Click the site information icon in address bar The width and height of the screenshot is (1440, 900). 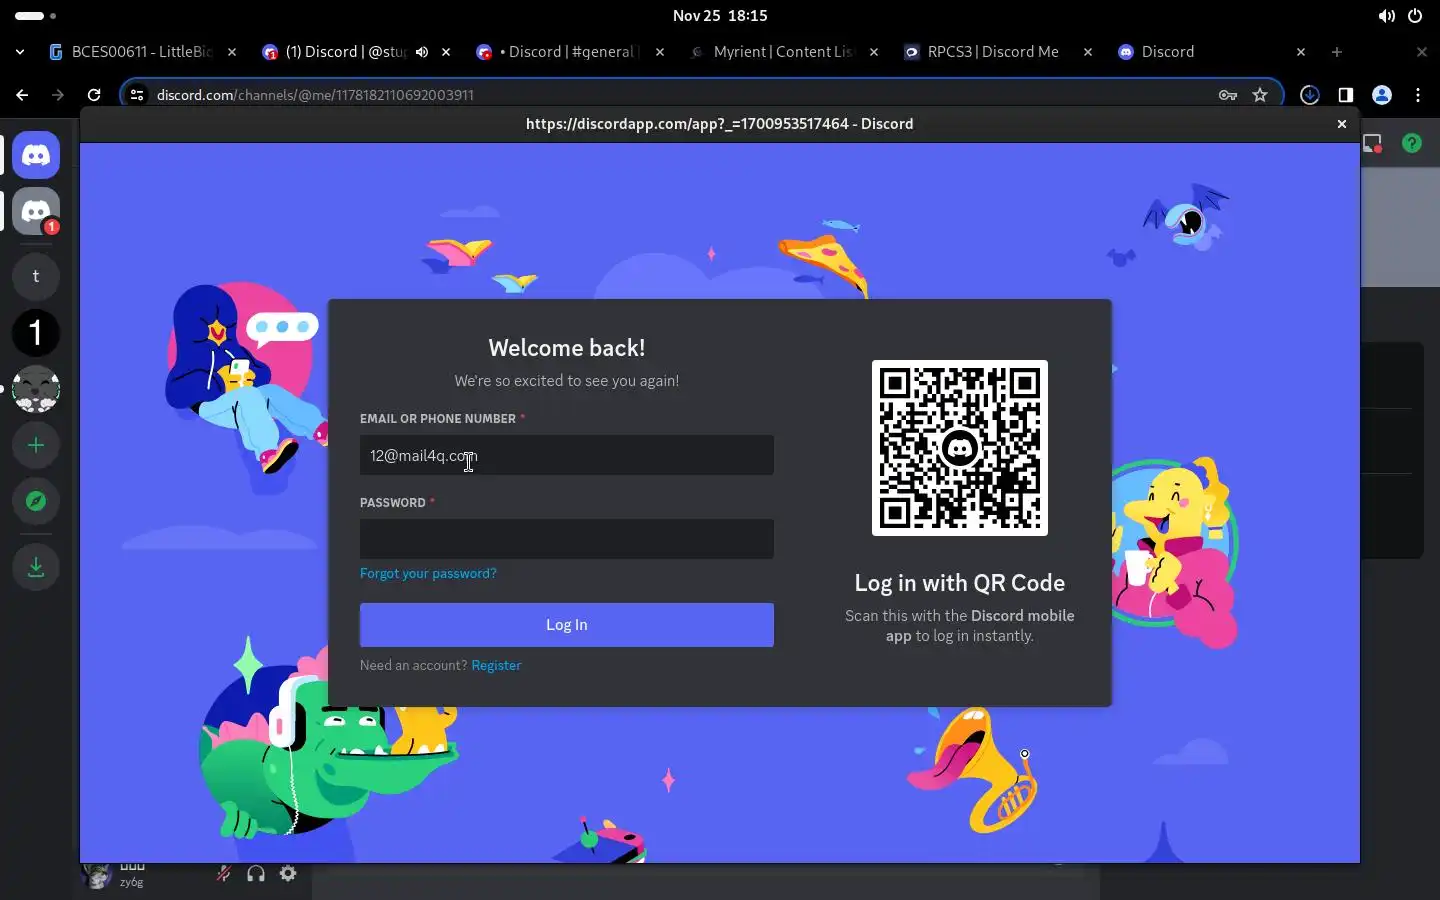[x=137, y=95]
